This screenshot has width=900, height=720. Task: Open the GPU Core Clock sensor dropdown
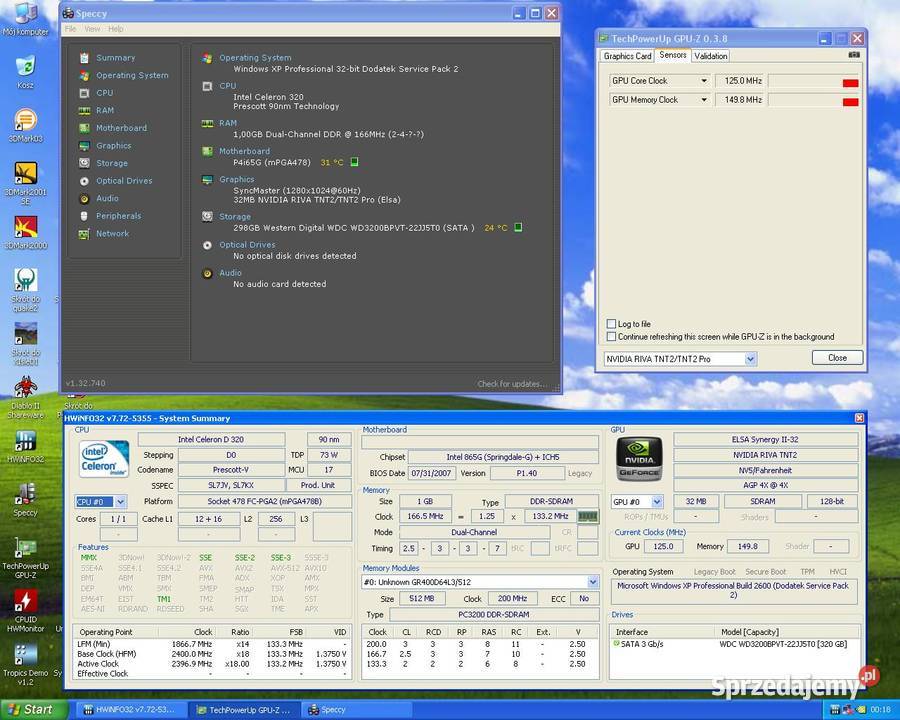[704, 81]
